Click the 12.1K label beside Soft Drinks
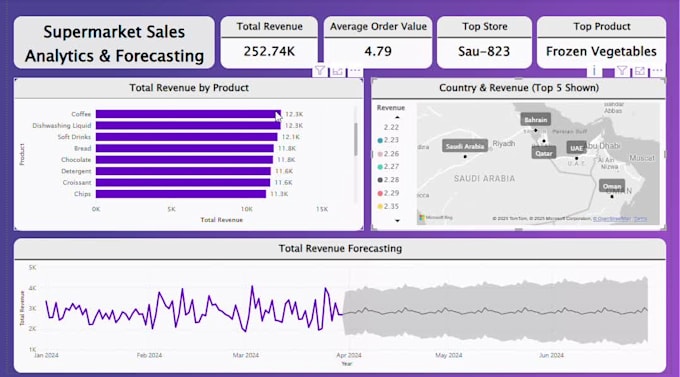Image resolution: width=680 pixels, height=377 pixels. (291, 137)
